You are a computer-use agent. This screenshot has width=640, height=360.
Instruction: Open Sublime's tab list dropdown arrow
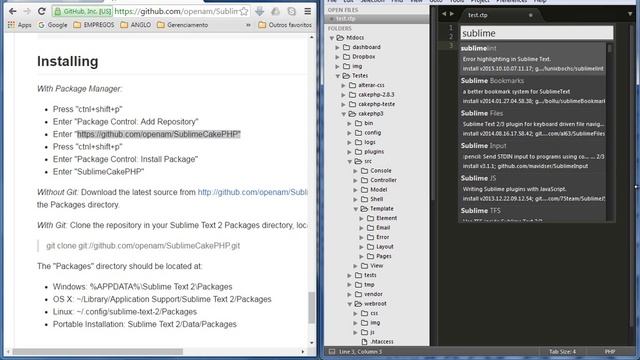(x=631, y=14)
